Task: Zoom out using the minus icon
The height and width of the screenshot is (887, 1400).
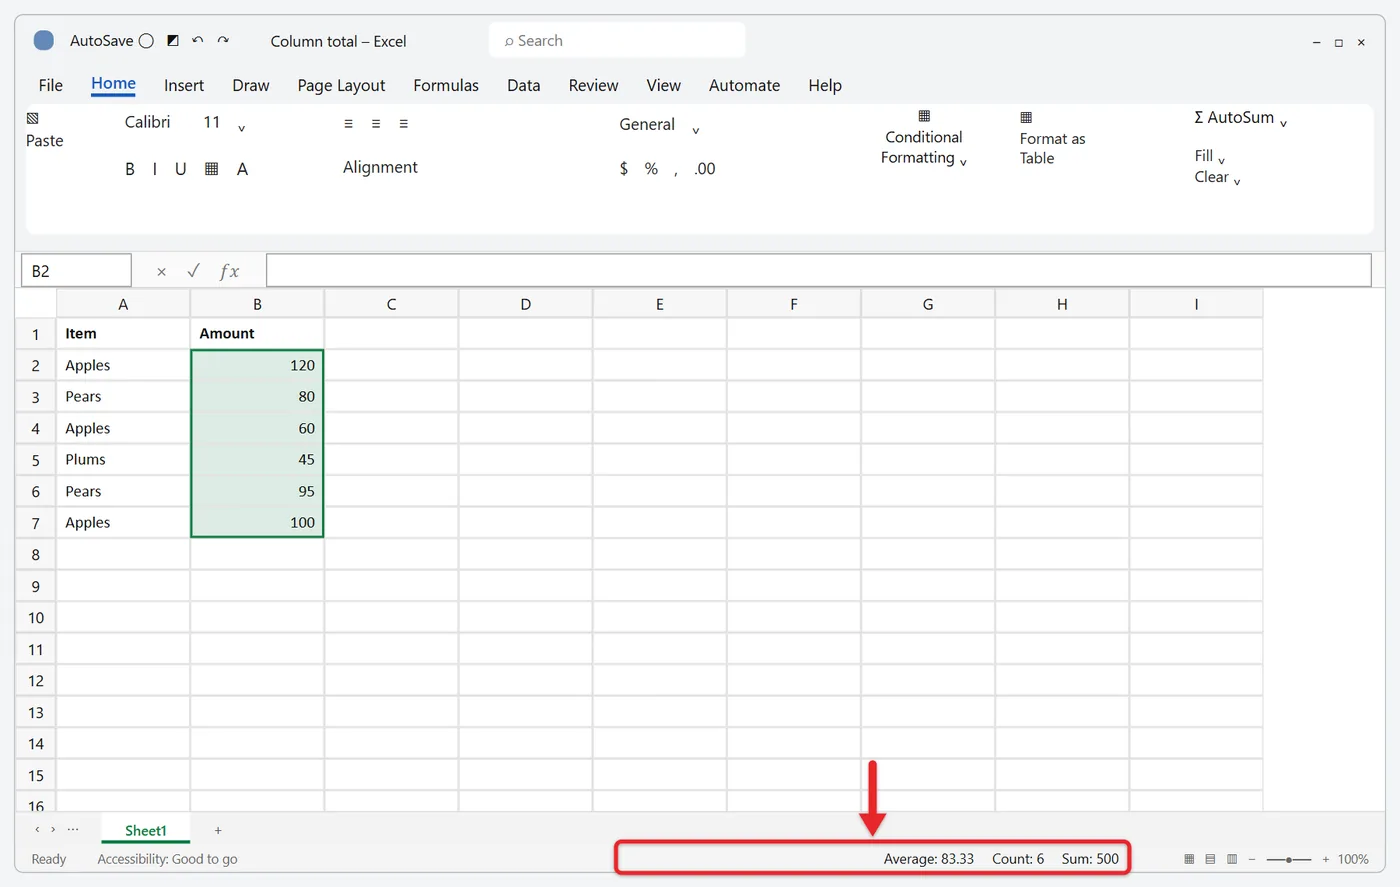Action: 1252,859
